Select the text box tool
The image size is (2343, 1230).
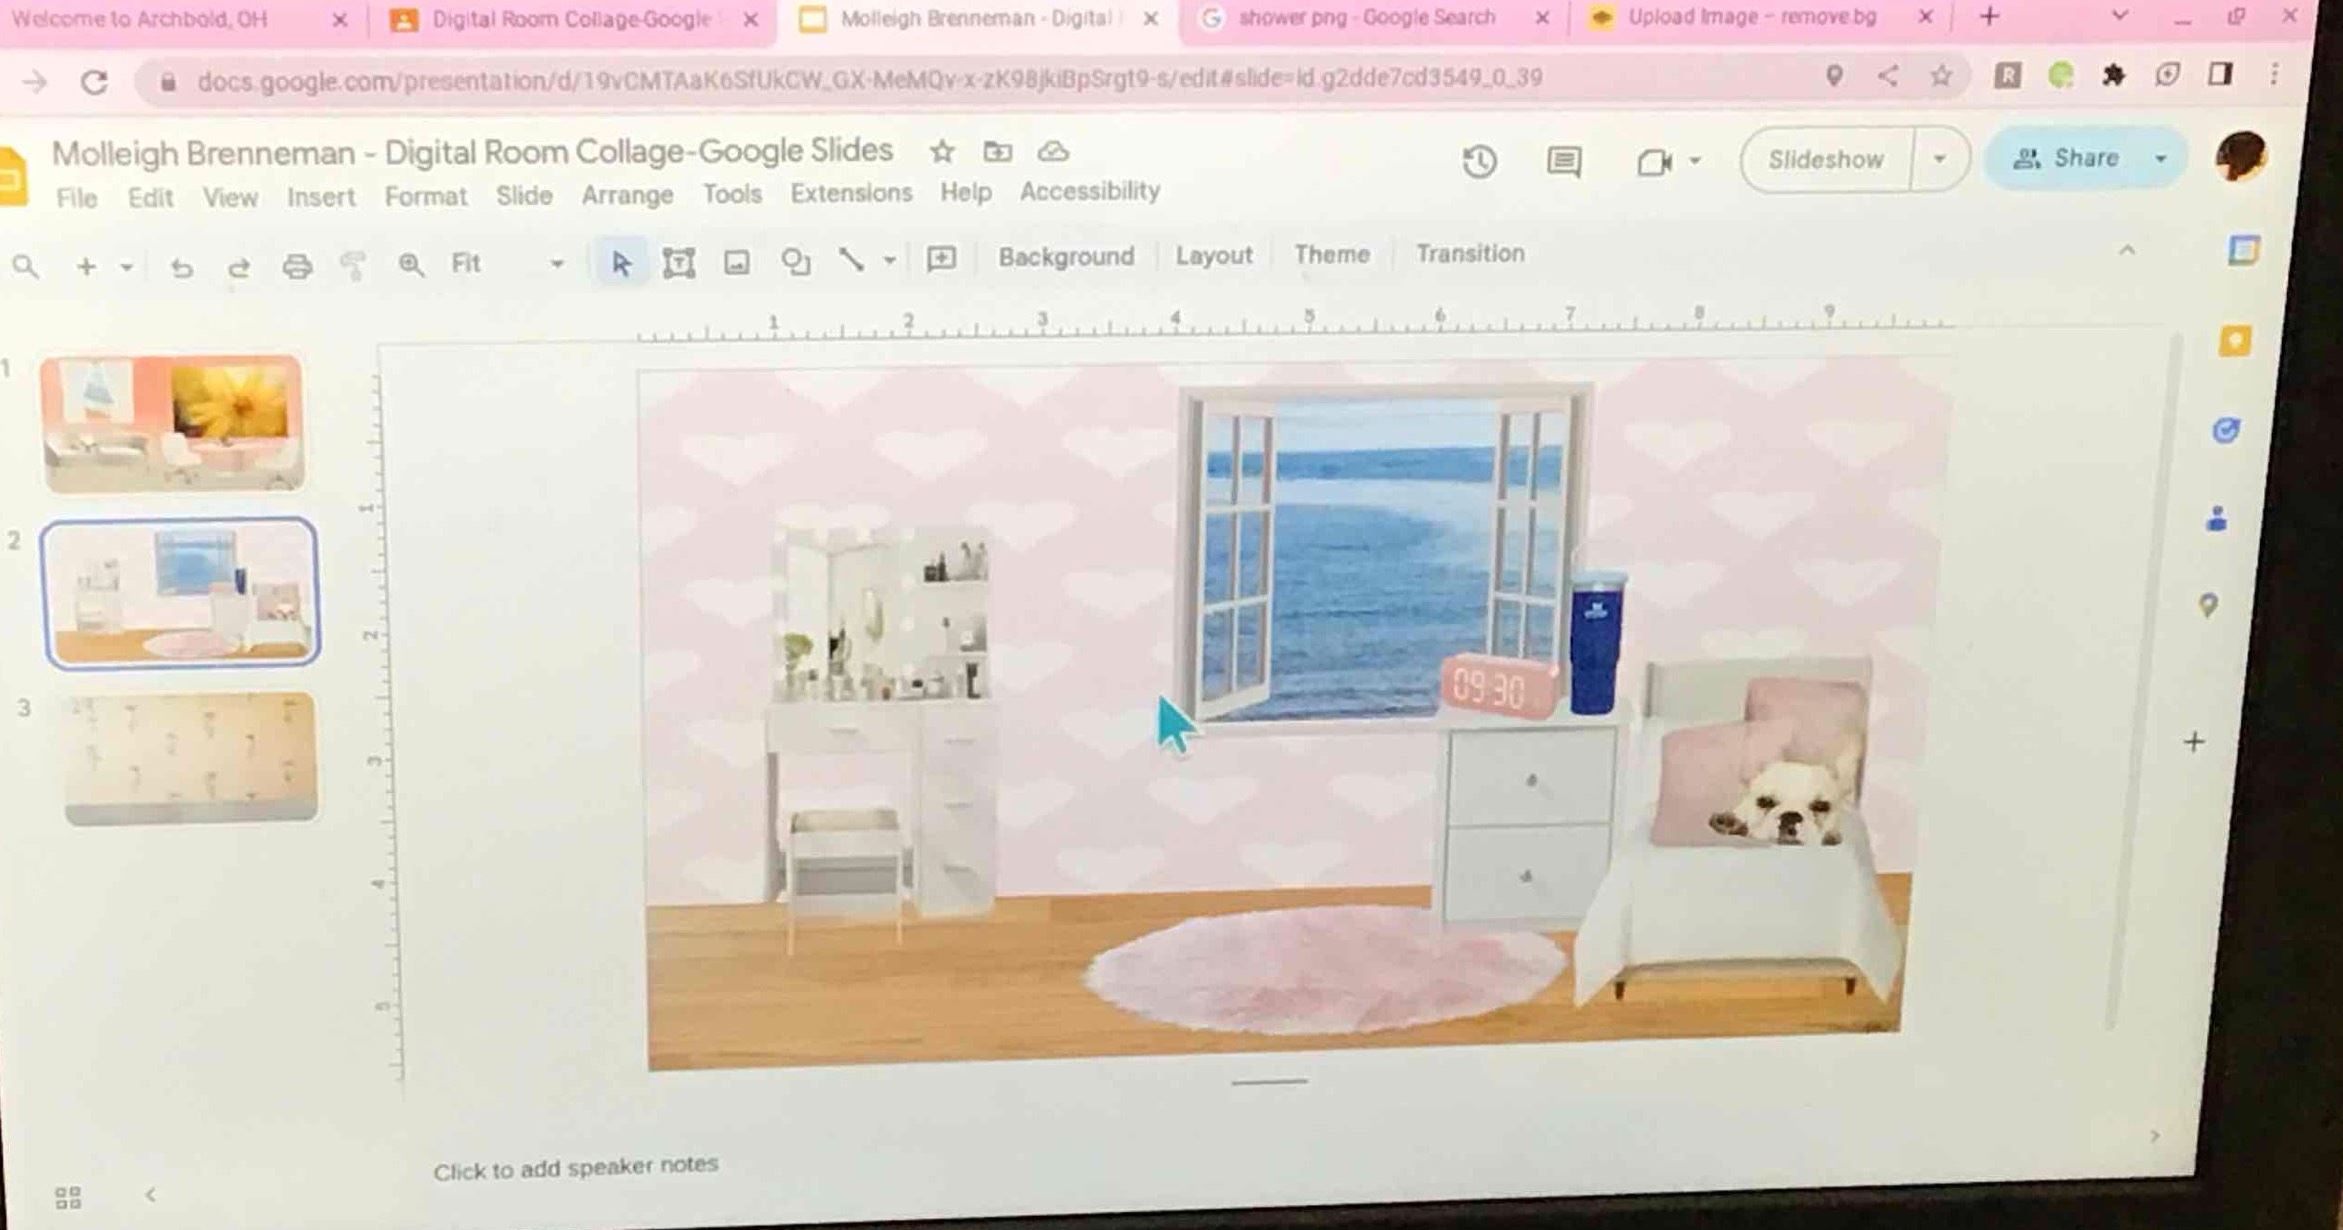[x=678, y=263]
